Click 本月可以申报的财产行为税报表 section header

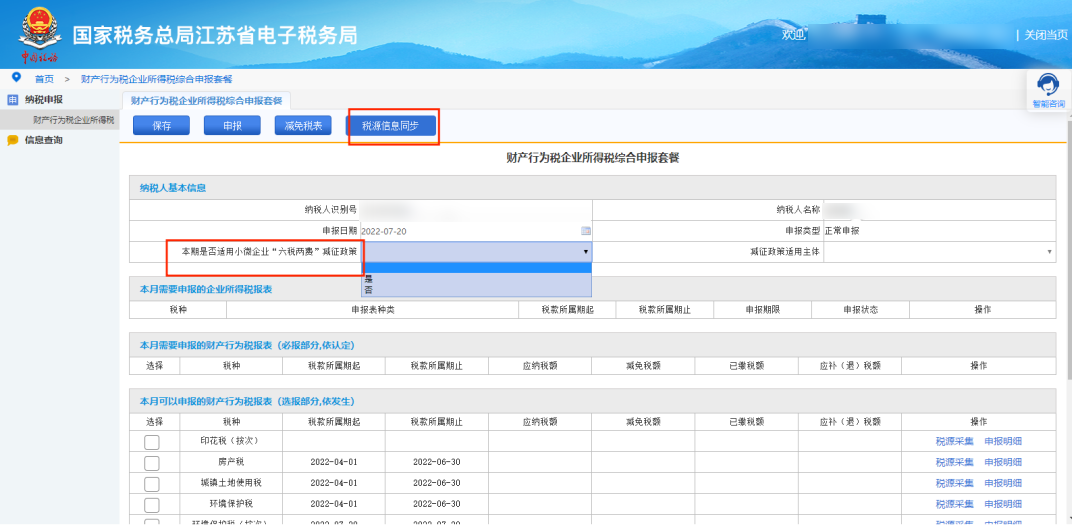point(592,401)
